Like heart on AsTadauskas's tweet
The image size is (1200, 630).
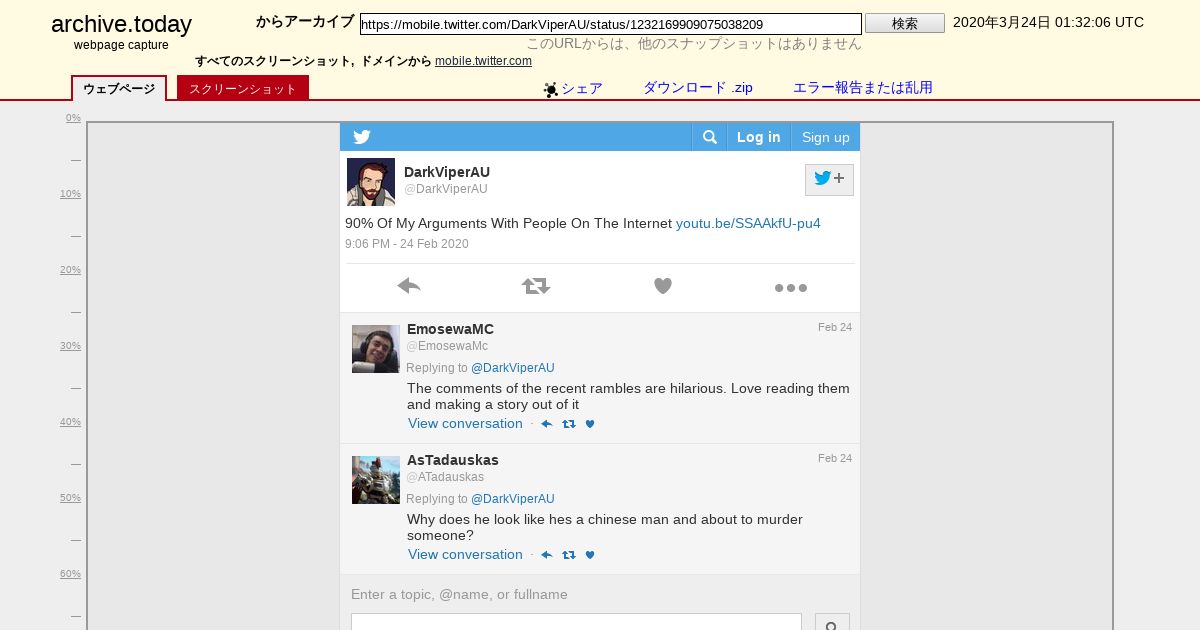(590, 555)
